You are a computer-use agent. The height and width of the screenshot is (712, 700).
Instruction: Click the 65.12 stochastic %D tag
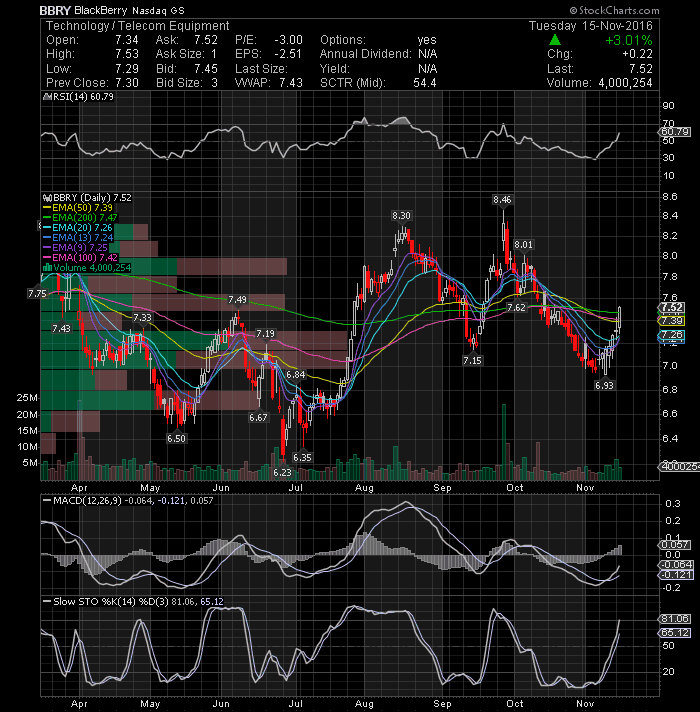point(675,633)
